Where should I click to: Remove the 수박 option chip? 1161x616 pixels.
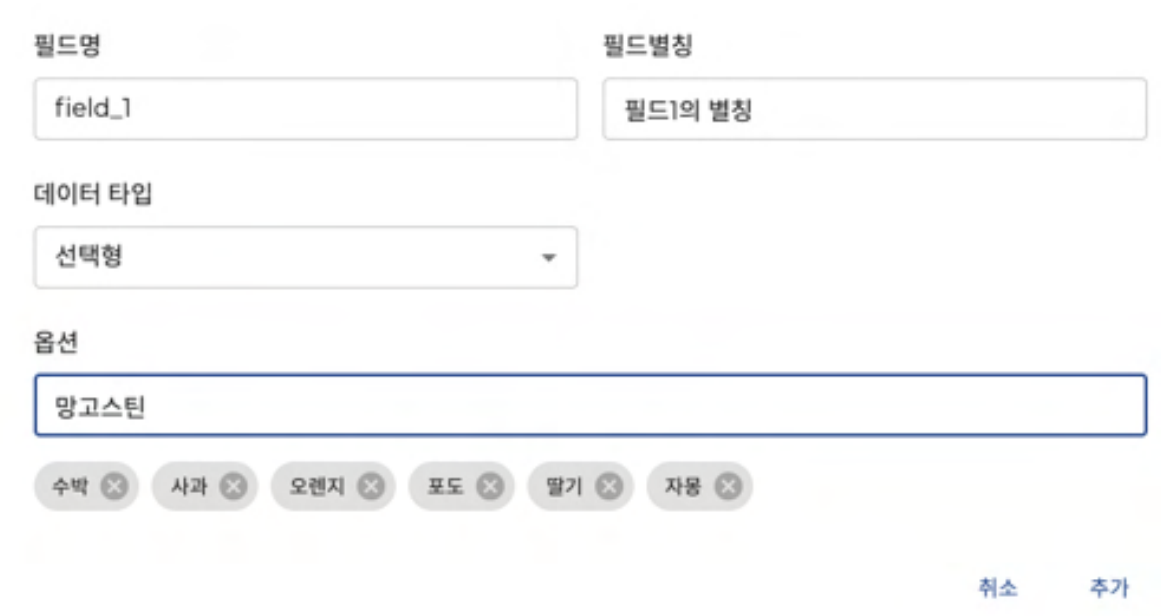point(115,487)
